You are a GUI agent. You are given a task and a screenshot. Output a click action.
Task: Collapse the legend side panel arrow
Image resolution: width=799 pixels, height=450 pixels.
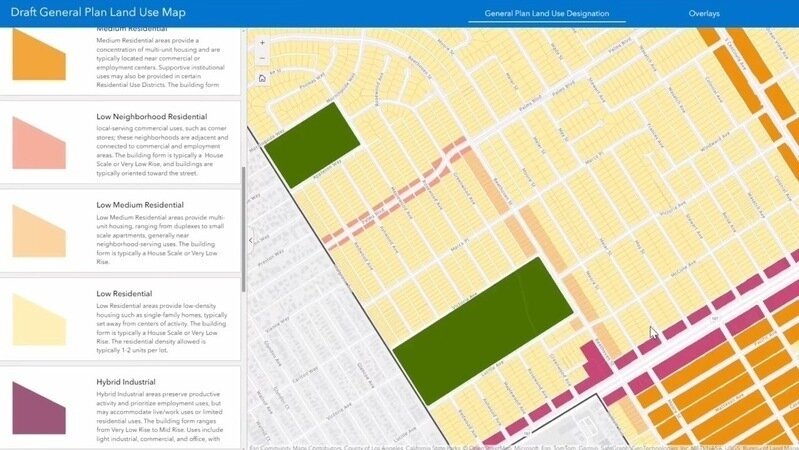tap(250, 239)
